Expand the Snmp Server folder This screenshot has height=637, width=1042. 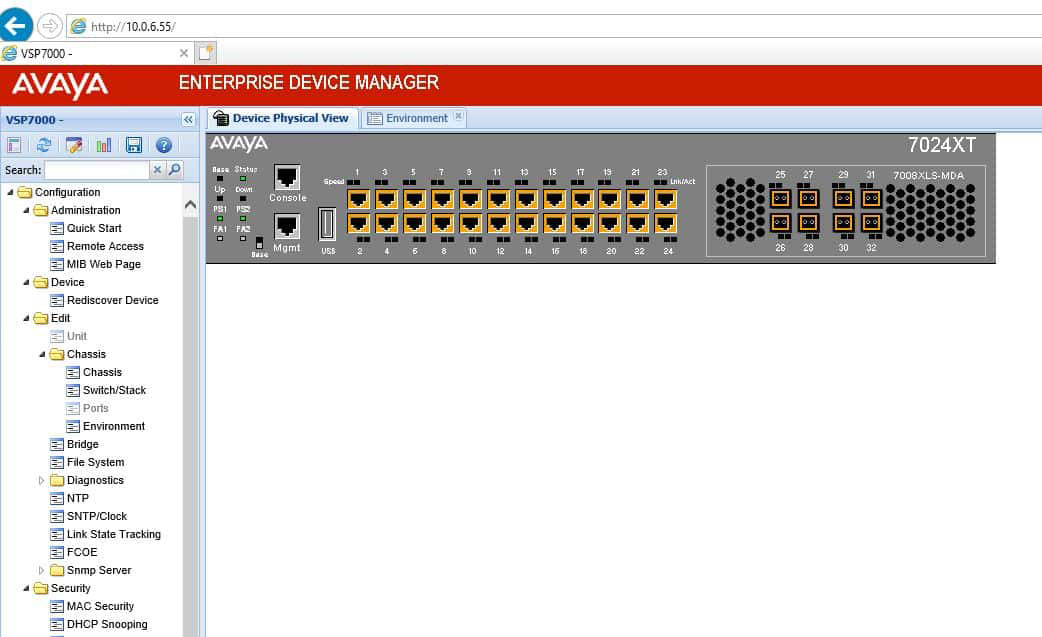[42, 571]
